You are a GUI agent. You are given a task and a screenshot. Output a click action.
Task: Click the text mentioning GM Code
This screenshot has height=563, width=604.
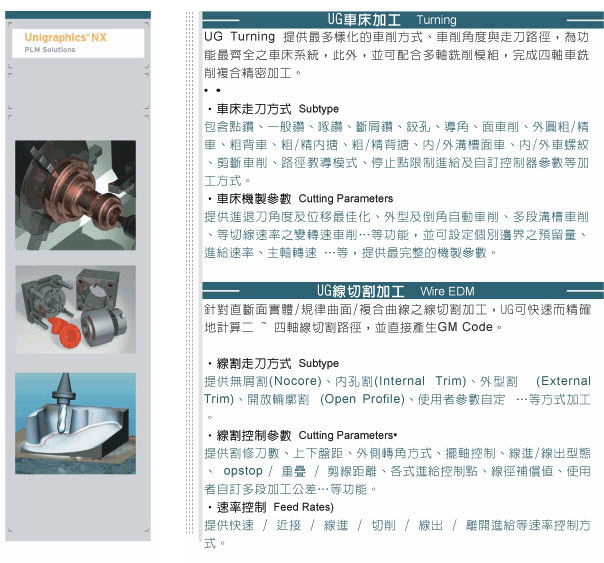[354, 327]
